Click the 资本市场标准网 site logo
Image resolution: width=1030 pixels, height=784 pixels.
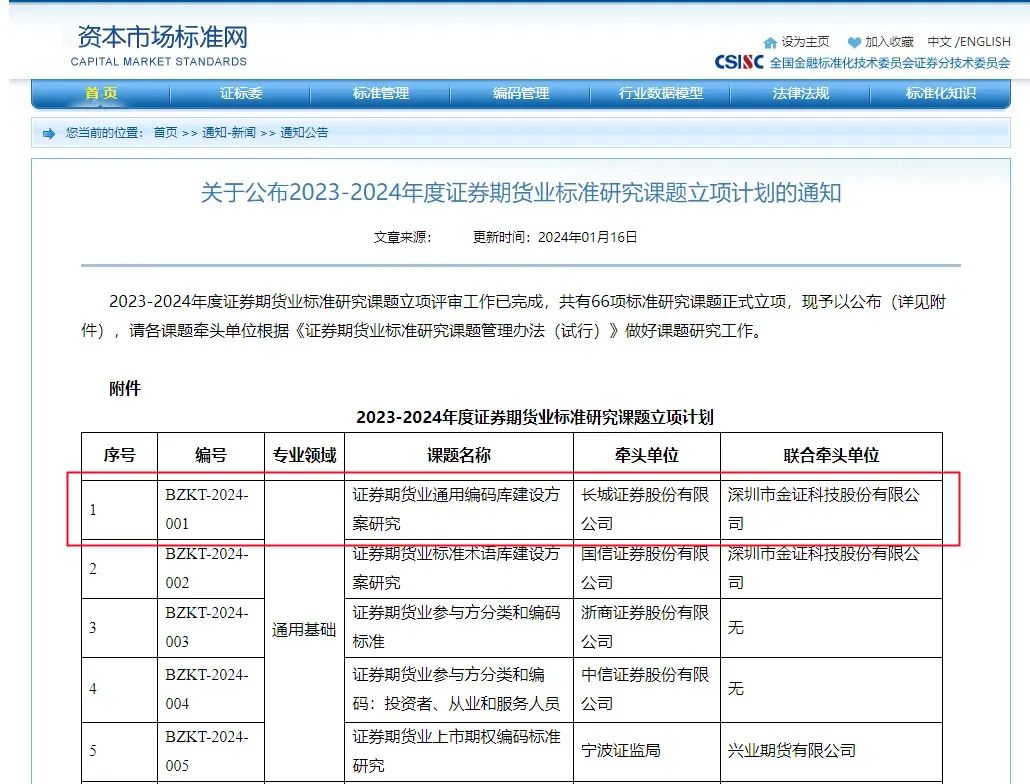160,46
